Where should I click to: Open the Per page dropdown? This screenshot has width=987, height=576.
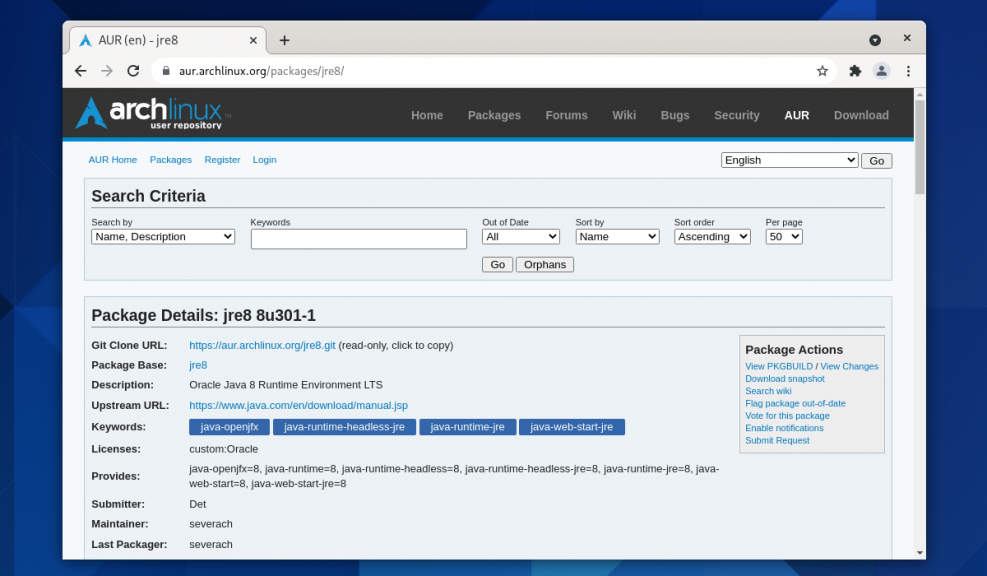[x=784, y=236]
